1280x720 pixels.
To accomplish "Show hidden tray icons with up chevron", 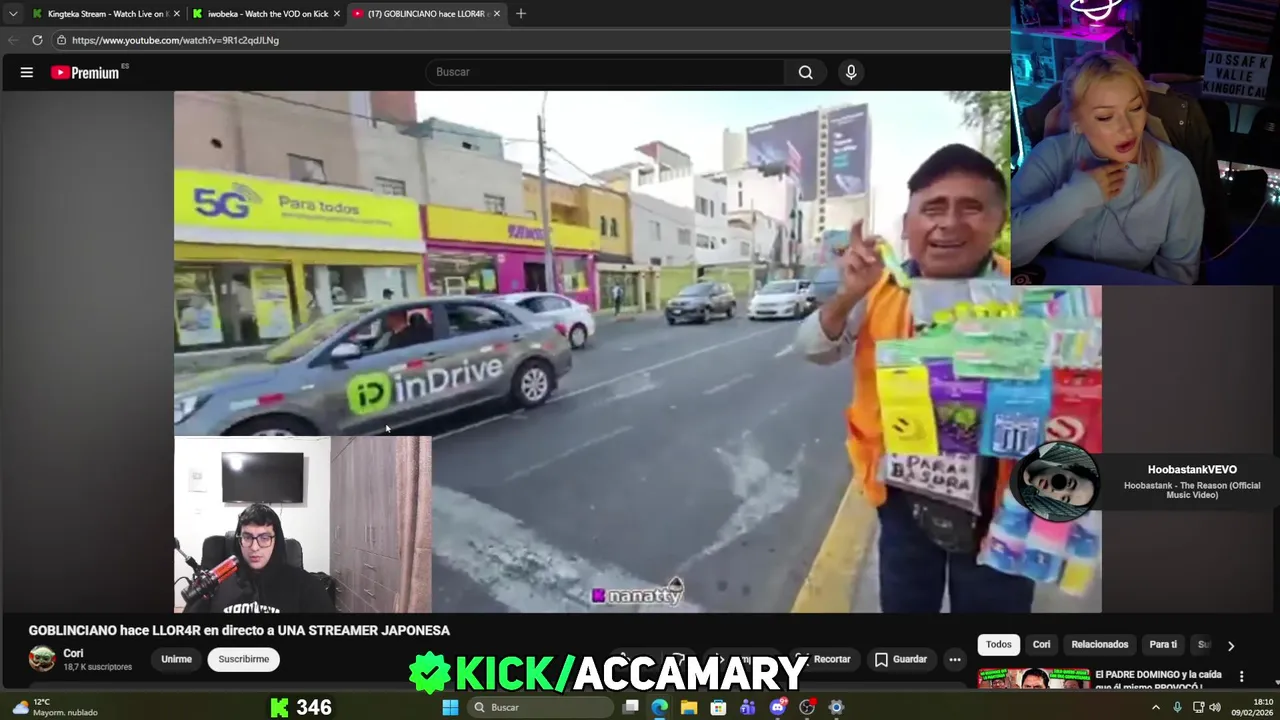I will click(1156, 707).
